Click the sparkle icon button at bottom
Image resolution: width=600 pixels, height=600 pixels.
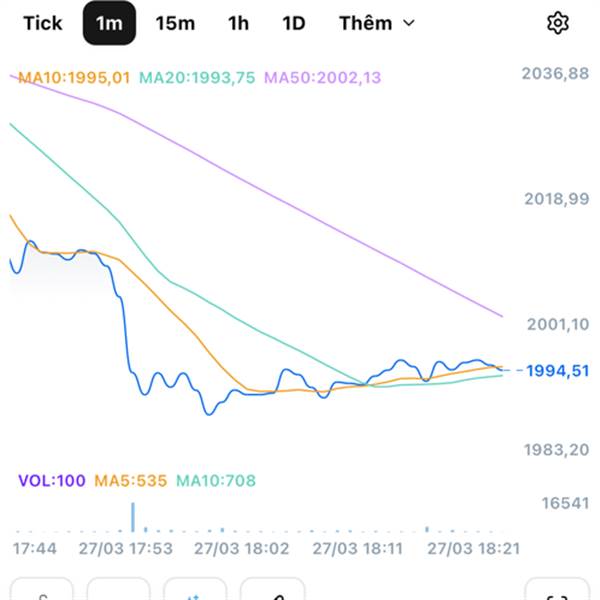click(x=195, y=590)
